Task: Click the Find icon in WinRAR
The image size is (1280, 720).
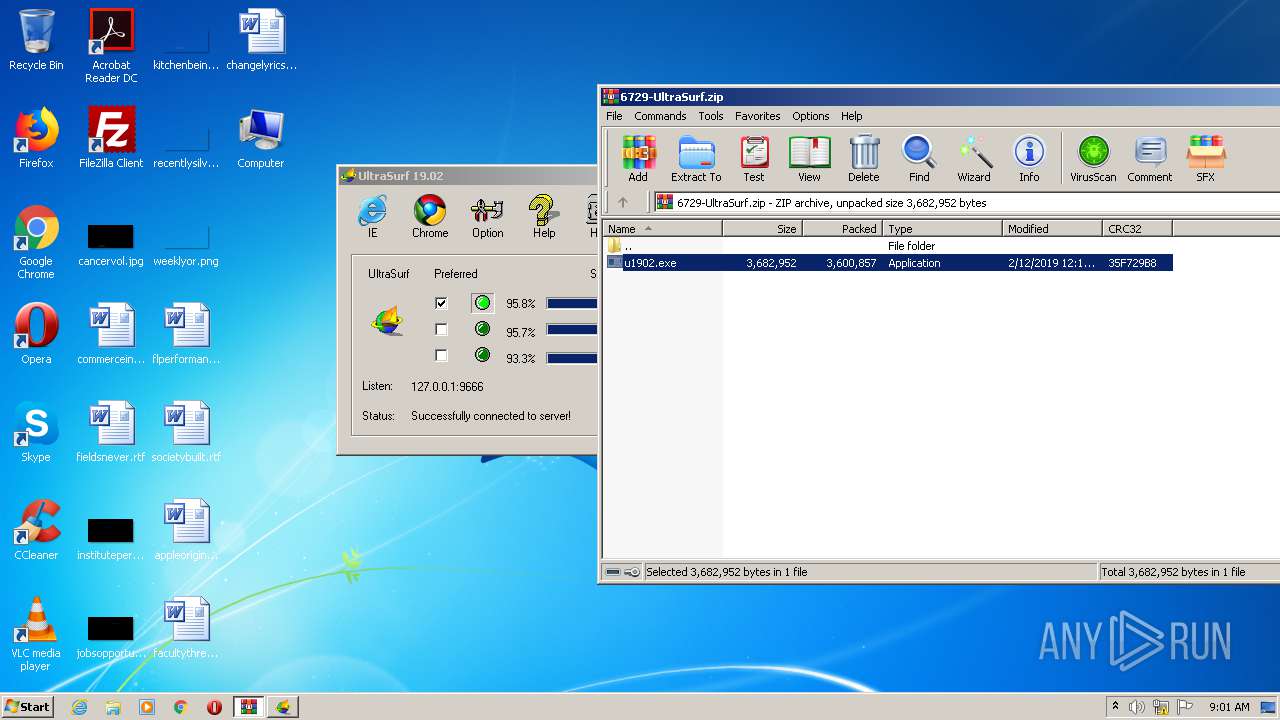Action: [919, 159]
